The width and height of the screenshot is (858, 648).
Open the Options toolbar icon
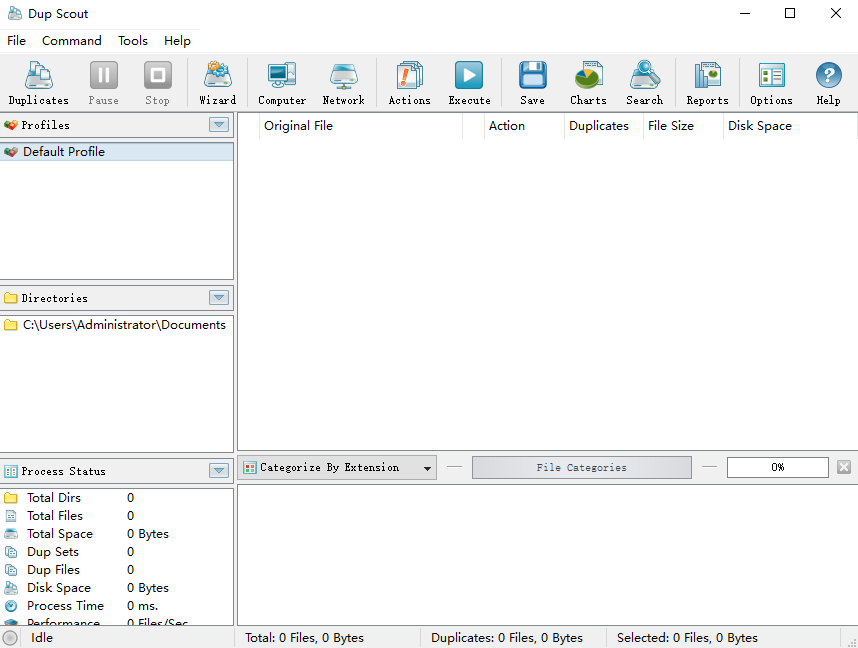[x=771, y=83]
